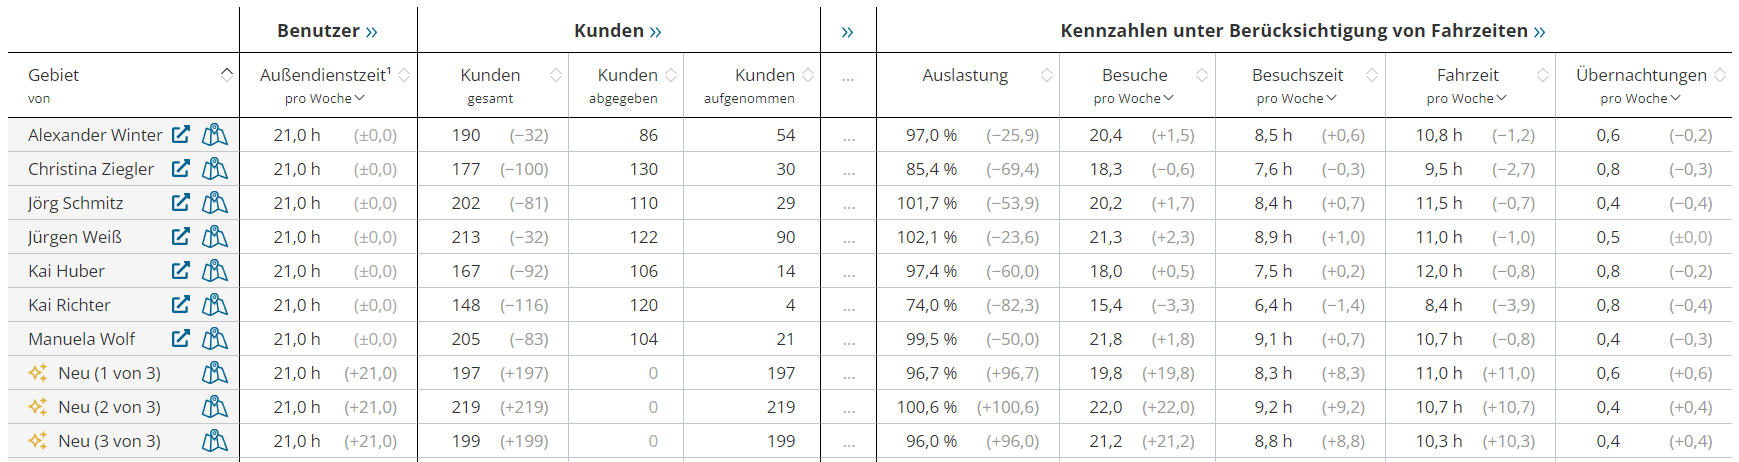Show Christina Ziegler's territory map icon
This screenshot has width=1739, height=462.
pyautogui.click(x=215, y=169)
